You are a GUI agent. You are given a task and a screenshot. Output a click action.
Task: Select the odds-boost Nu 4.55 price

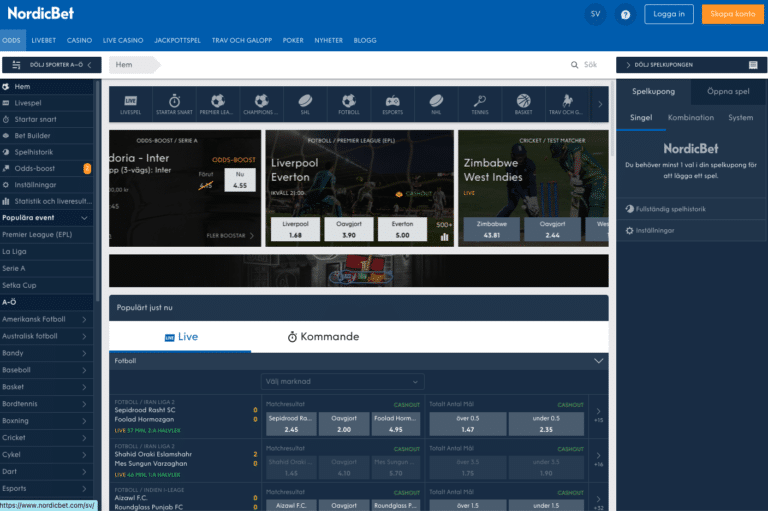(x=240, y=180)
